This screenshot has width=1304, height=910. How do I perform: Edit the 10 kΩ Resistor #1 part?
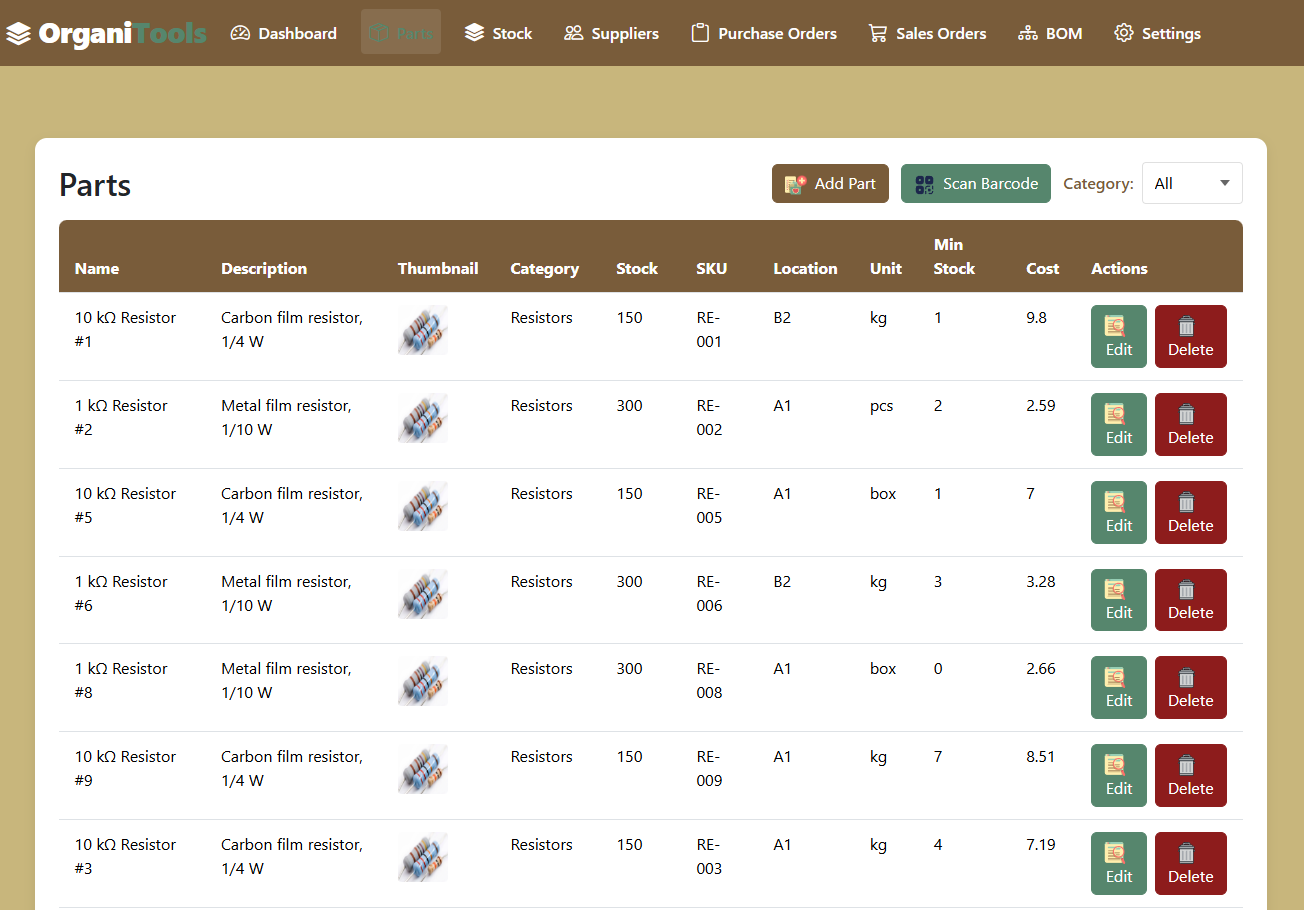pyautogui.click(x=1118, y=337)
